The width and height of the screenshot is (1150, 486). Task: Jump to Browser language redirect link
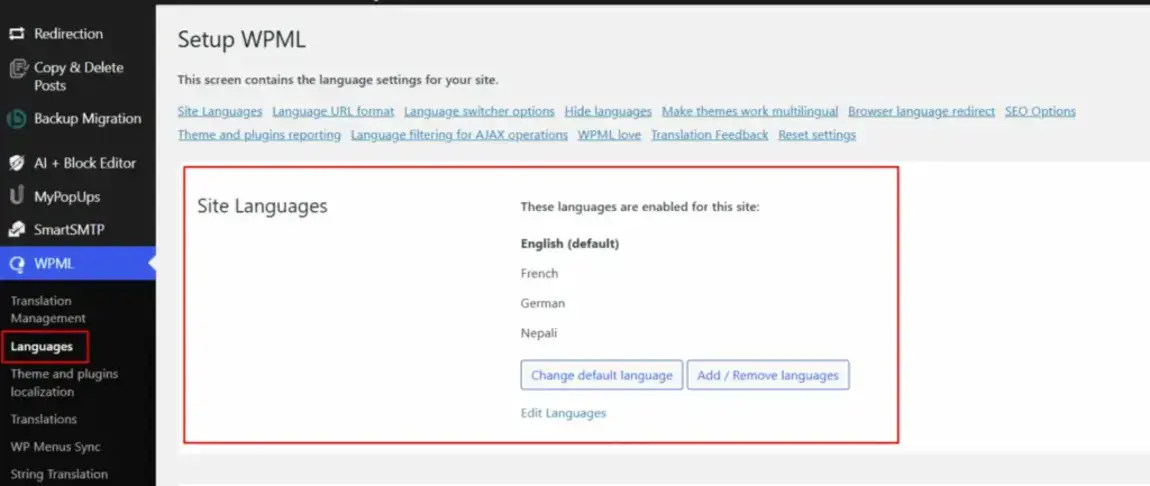pyautogui.click(x=921, y=111)
